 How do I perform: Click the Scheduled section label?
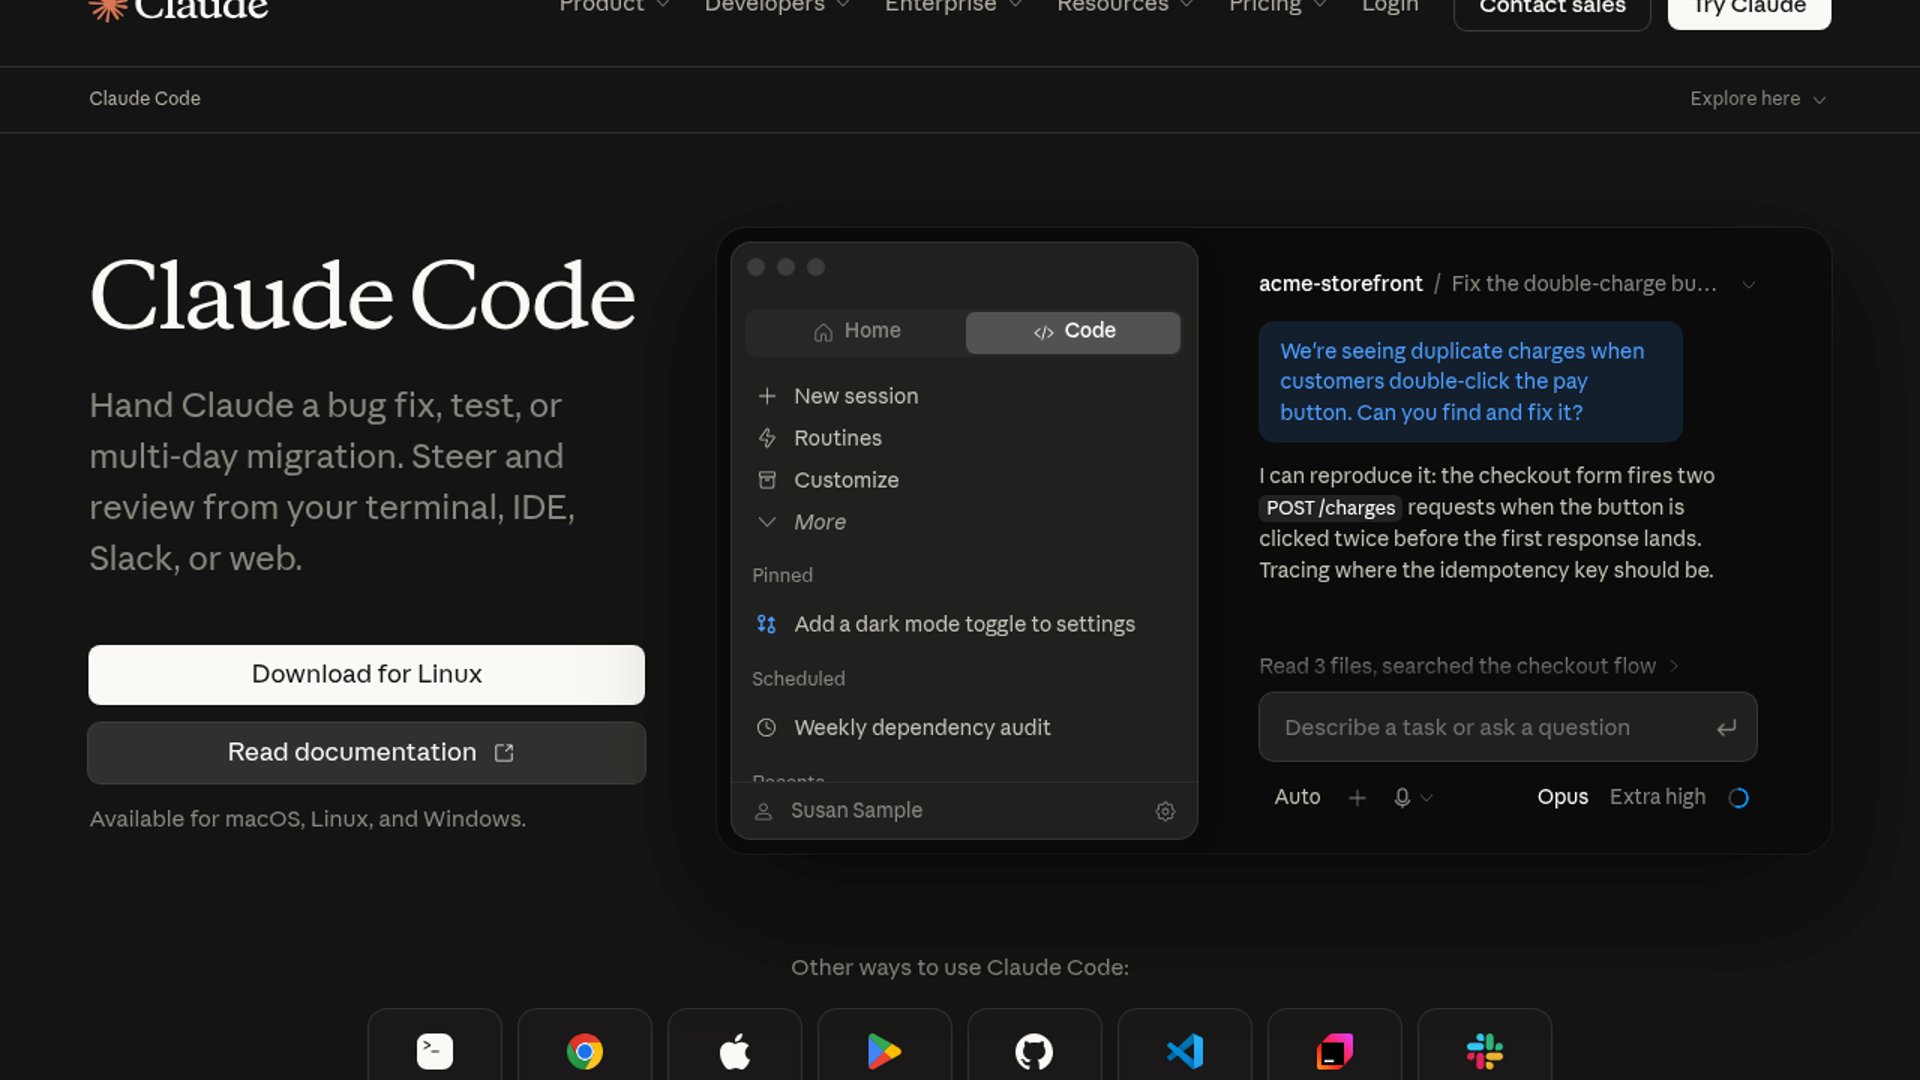click(x=798, y=679)
